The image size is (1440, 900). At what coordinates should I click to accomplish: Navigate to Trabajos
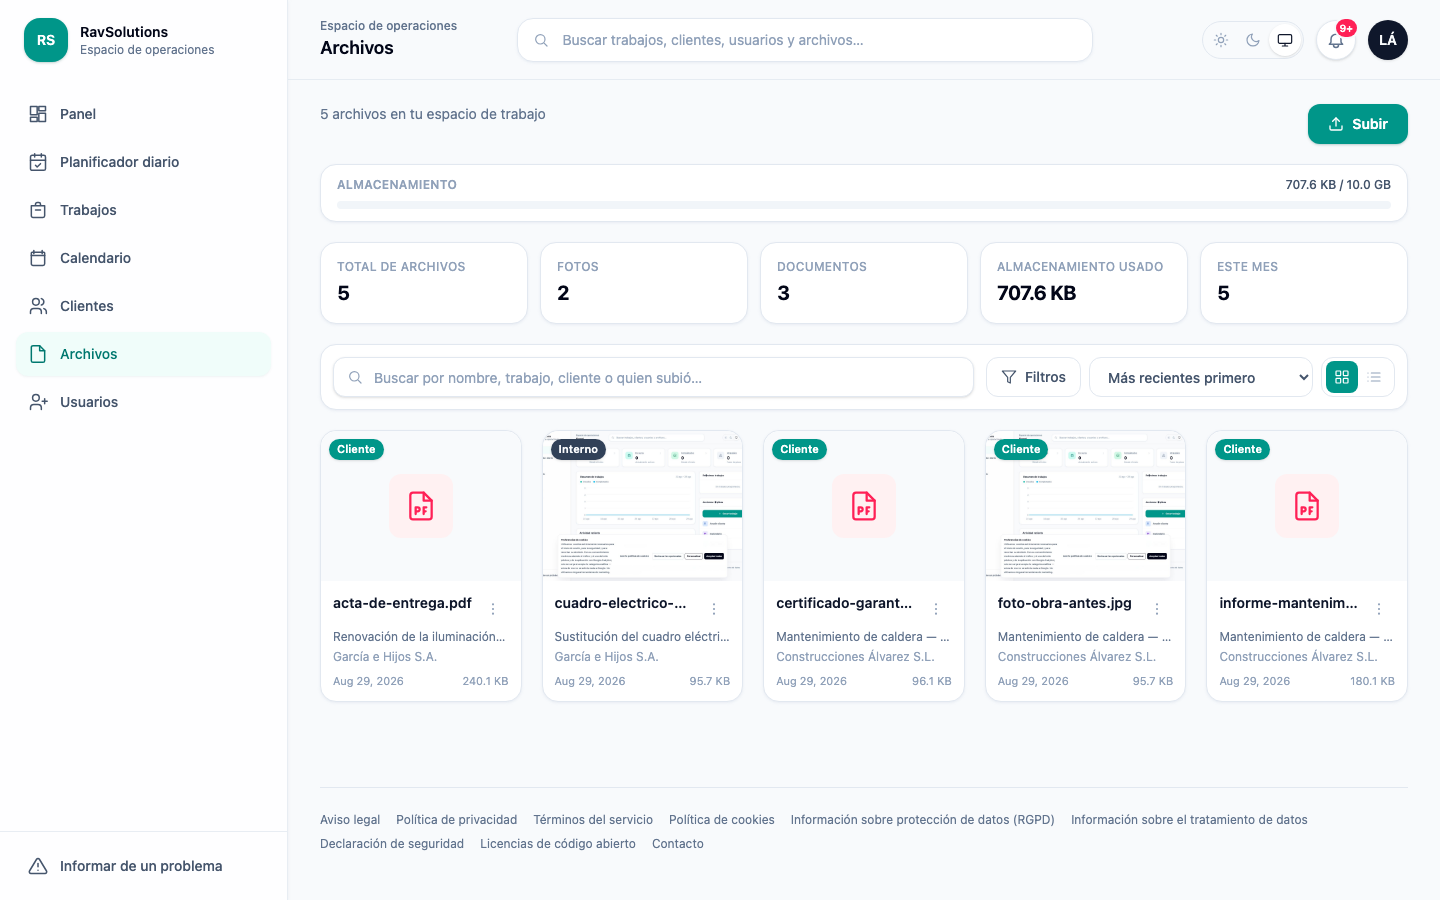click(x=144, y=210)
